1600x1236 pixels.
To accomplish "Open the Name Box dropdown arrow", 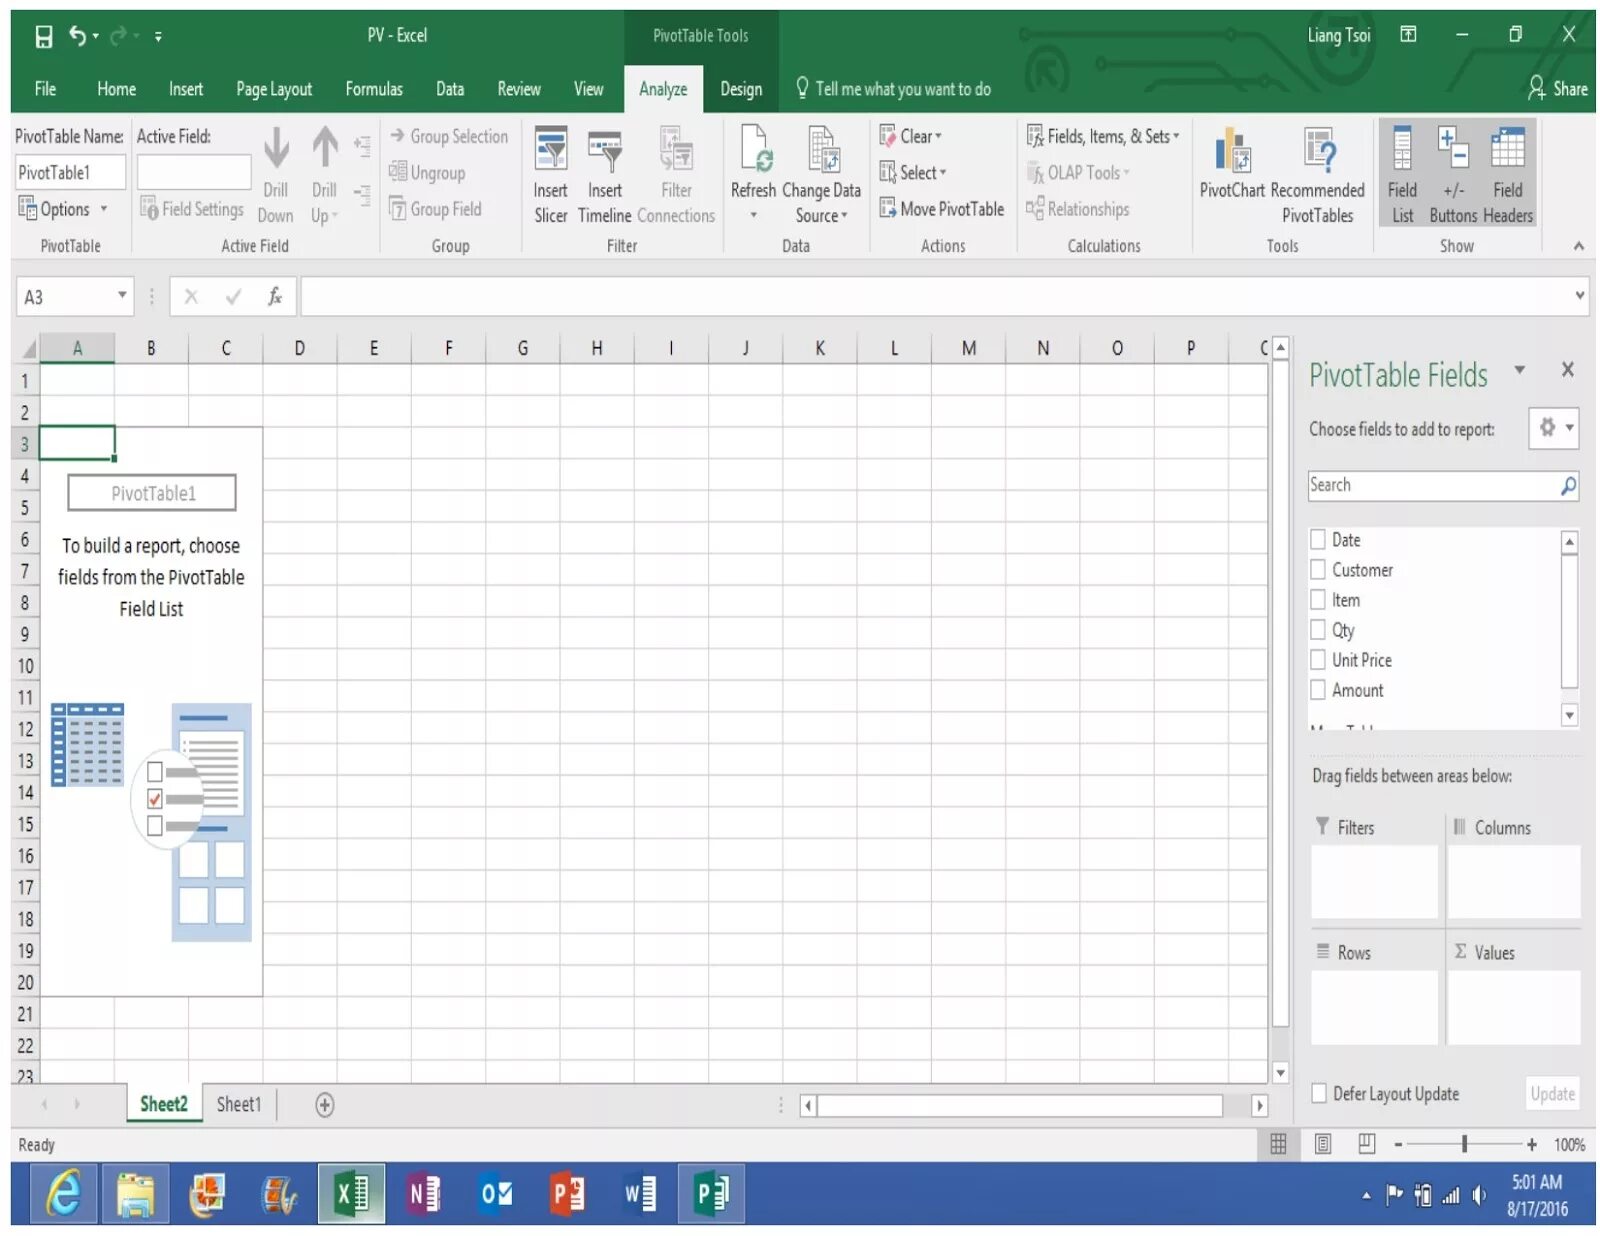I will 122,296.
